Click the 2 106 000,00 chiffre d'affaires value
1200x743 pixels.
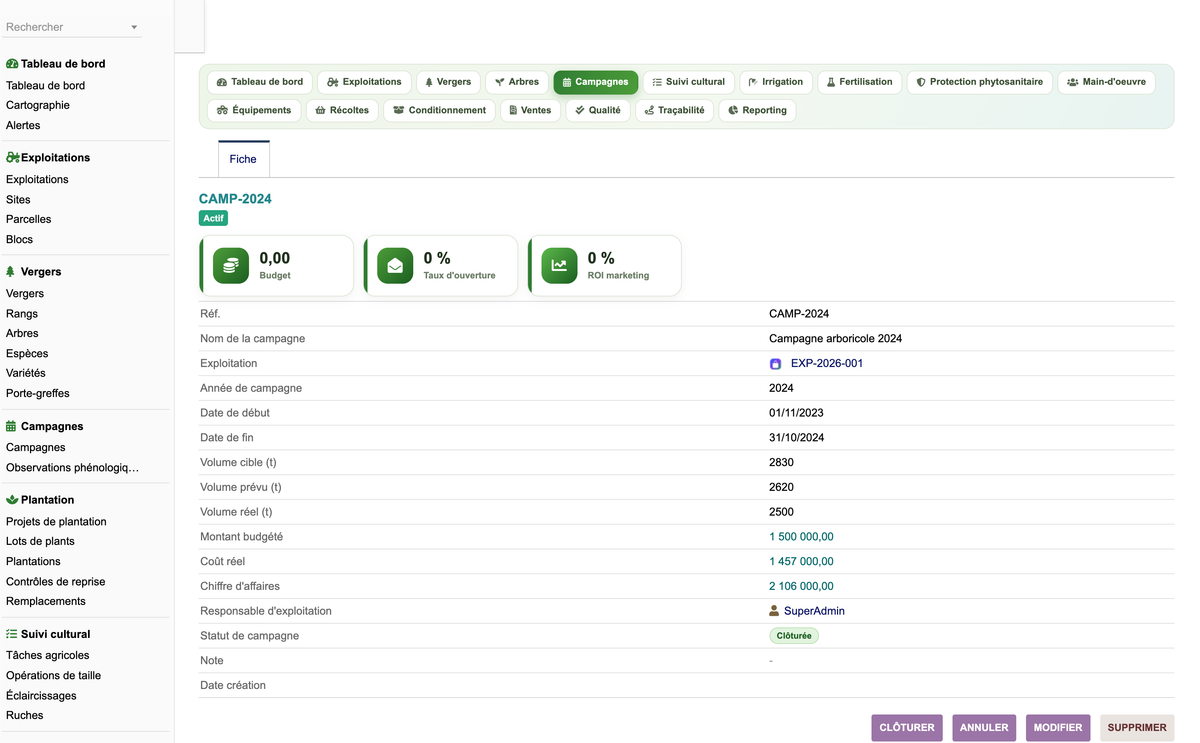(x=801, y=586)
